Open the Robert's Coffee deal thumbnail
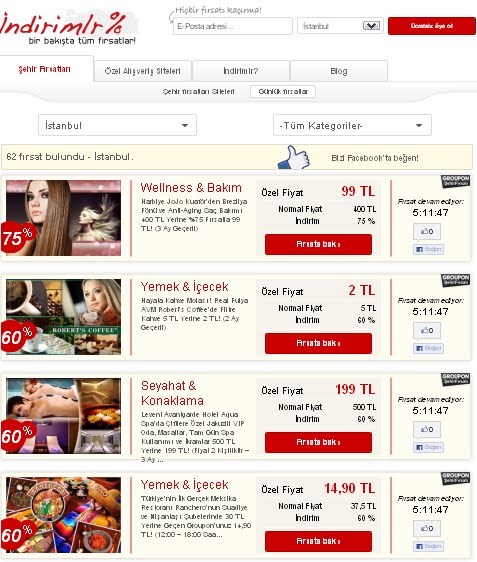Viewport: 477px width, 562px height. (x=63, y=317)
